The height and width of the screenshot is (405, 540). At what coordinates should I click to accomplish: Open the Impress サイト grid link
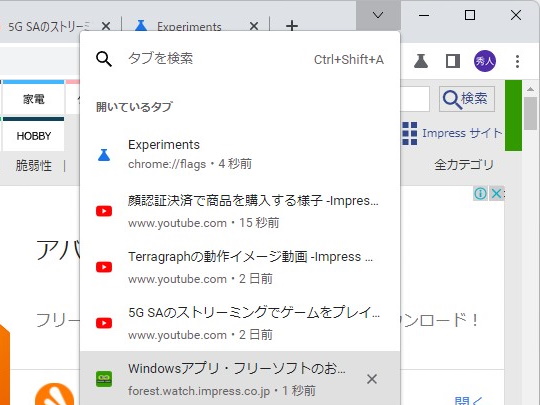[x=453, y=133]
